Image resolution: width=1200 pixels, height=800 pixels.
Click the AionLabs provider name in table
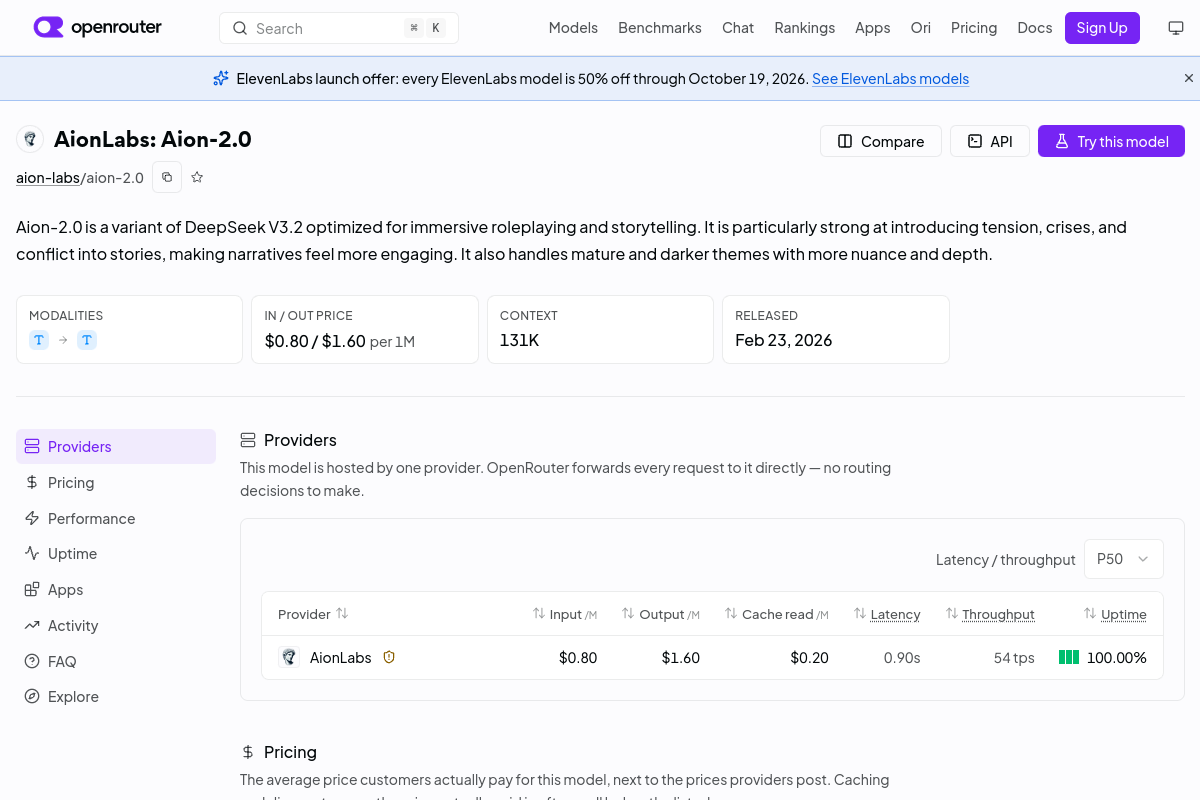pos(341,658)
